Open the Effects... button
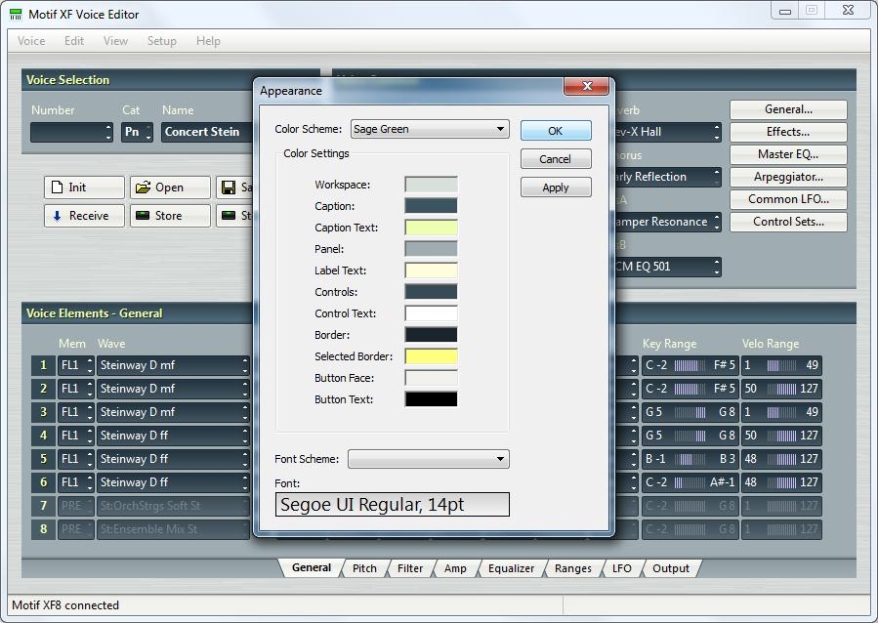The width and height of the screenshot is (878, 623). point(788,132)
